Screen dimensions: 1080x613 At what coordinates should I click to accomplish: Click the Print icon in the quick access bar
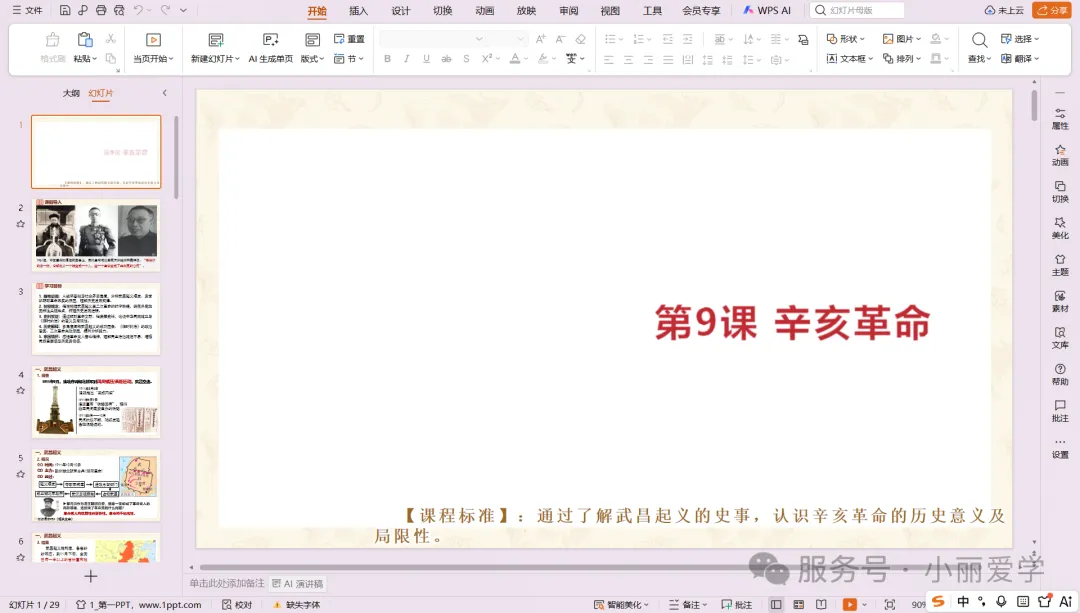click(x=101, y=10)
